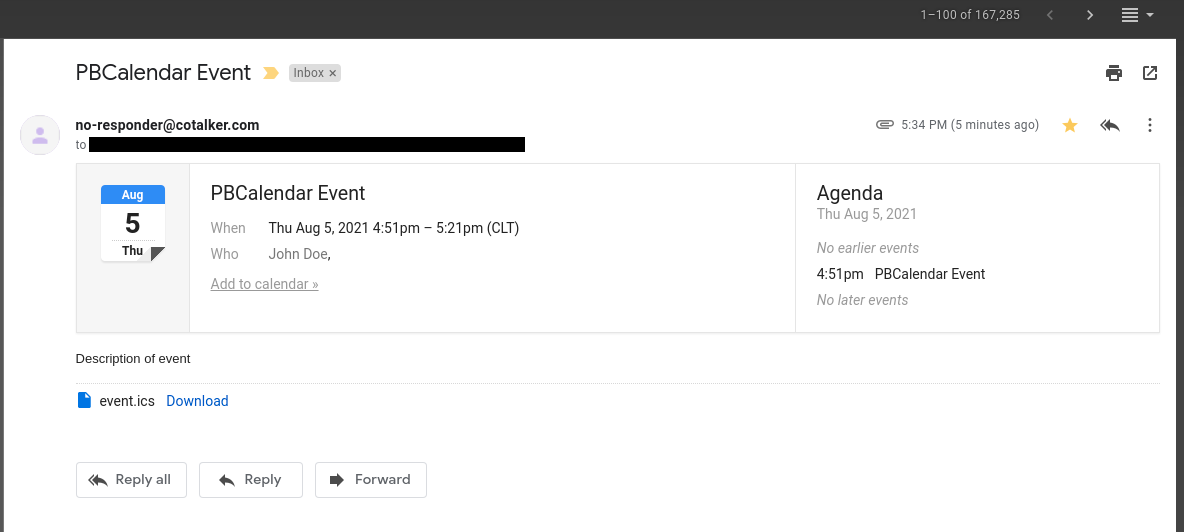Toggle the yellow importance marker
Image resolution: width=1184 pixels, height=532 pixels.
[x=270, y=73]
